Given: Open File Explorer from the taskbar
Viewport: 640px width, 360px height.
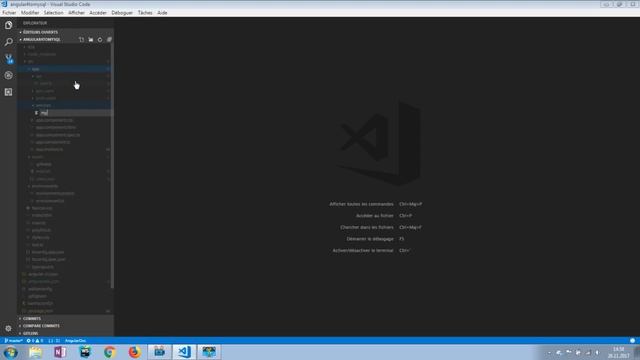Looking at the screenshot, I should pyautogui.click(x=36, y=352).
